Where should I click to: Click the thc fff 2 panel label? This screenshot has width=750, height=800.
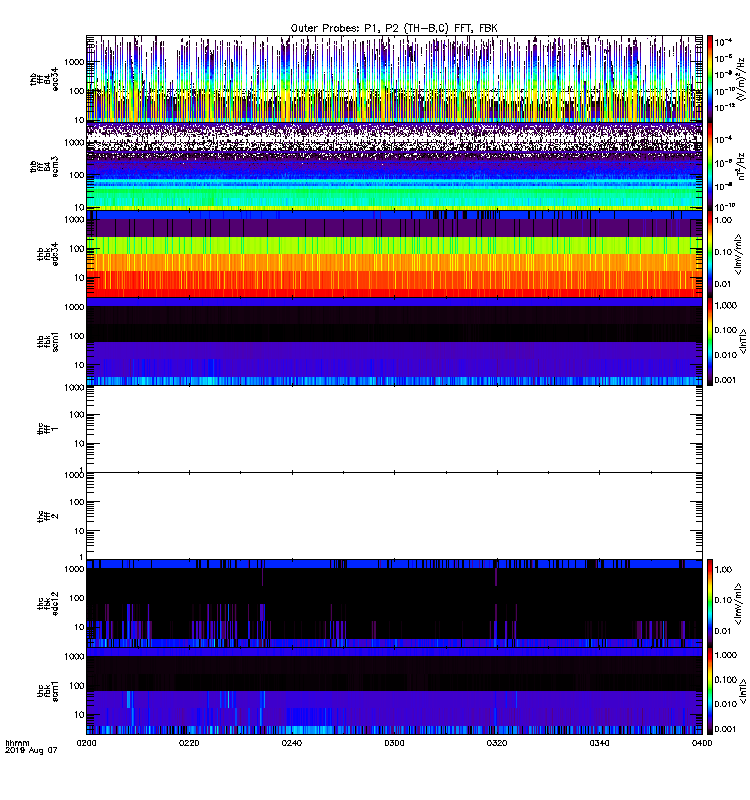point(48,516)
